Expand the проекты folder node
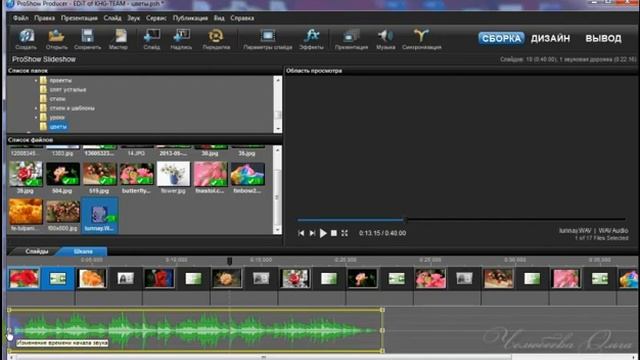 click(x=36, y=80)
